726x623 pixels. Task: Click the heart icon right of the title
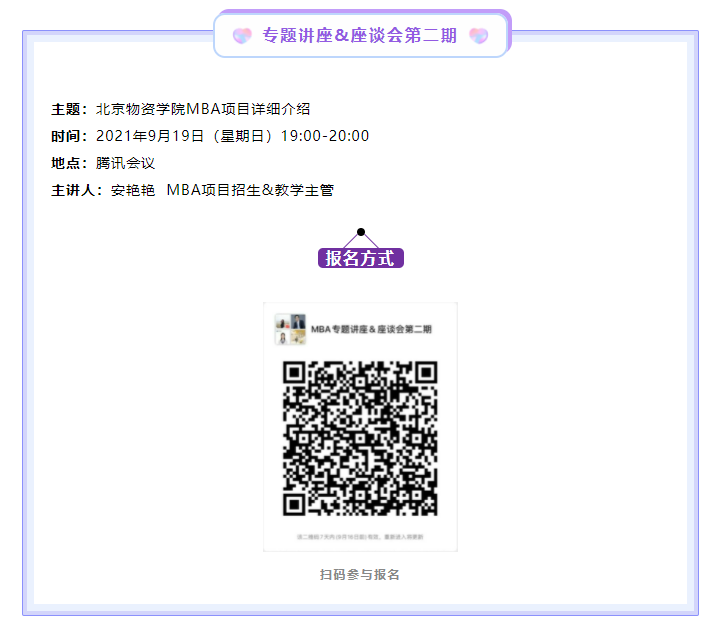coord(478,36)
